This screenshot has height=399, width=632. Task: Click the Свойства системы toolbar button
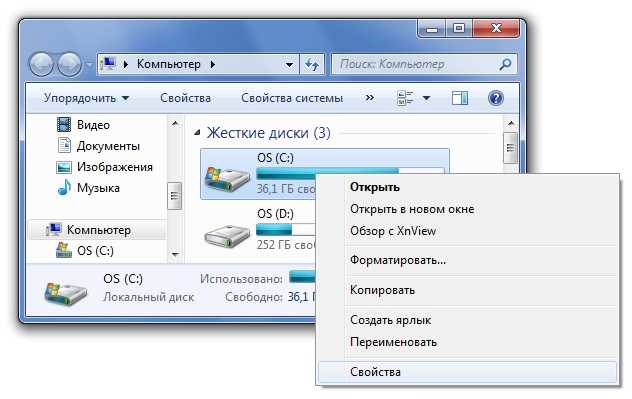(x=292, y=98)
